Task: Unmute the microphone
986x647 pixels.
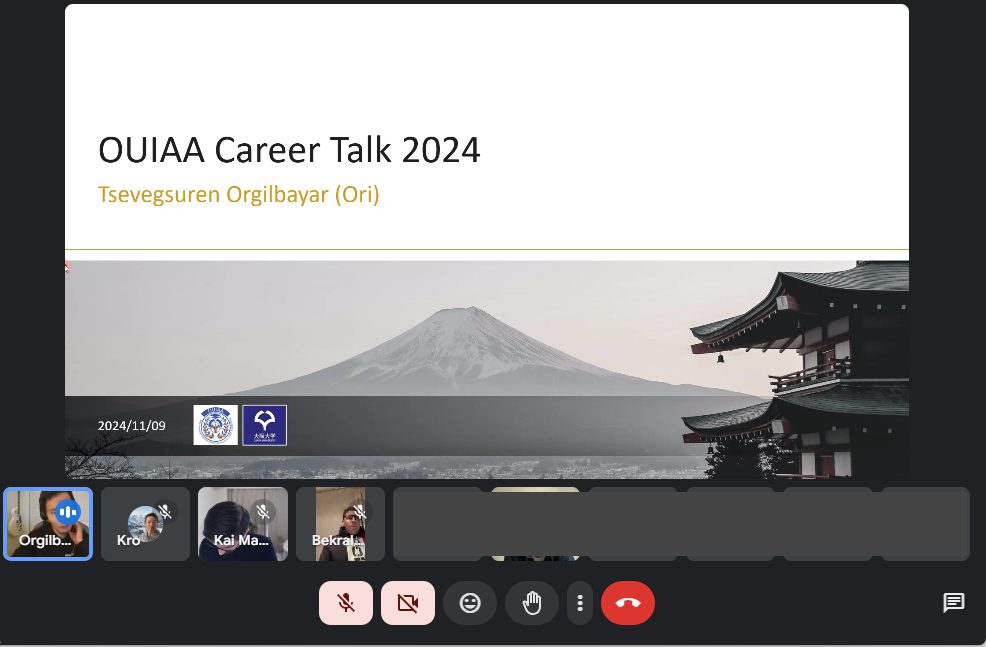Action: pyautogui.click(x=346, y=603)
